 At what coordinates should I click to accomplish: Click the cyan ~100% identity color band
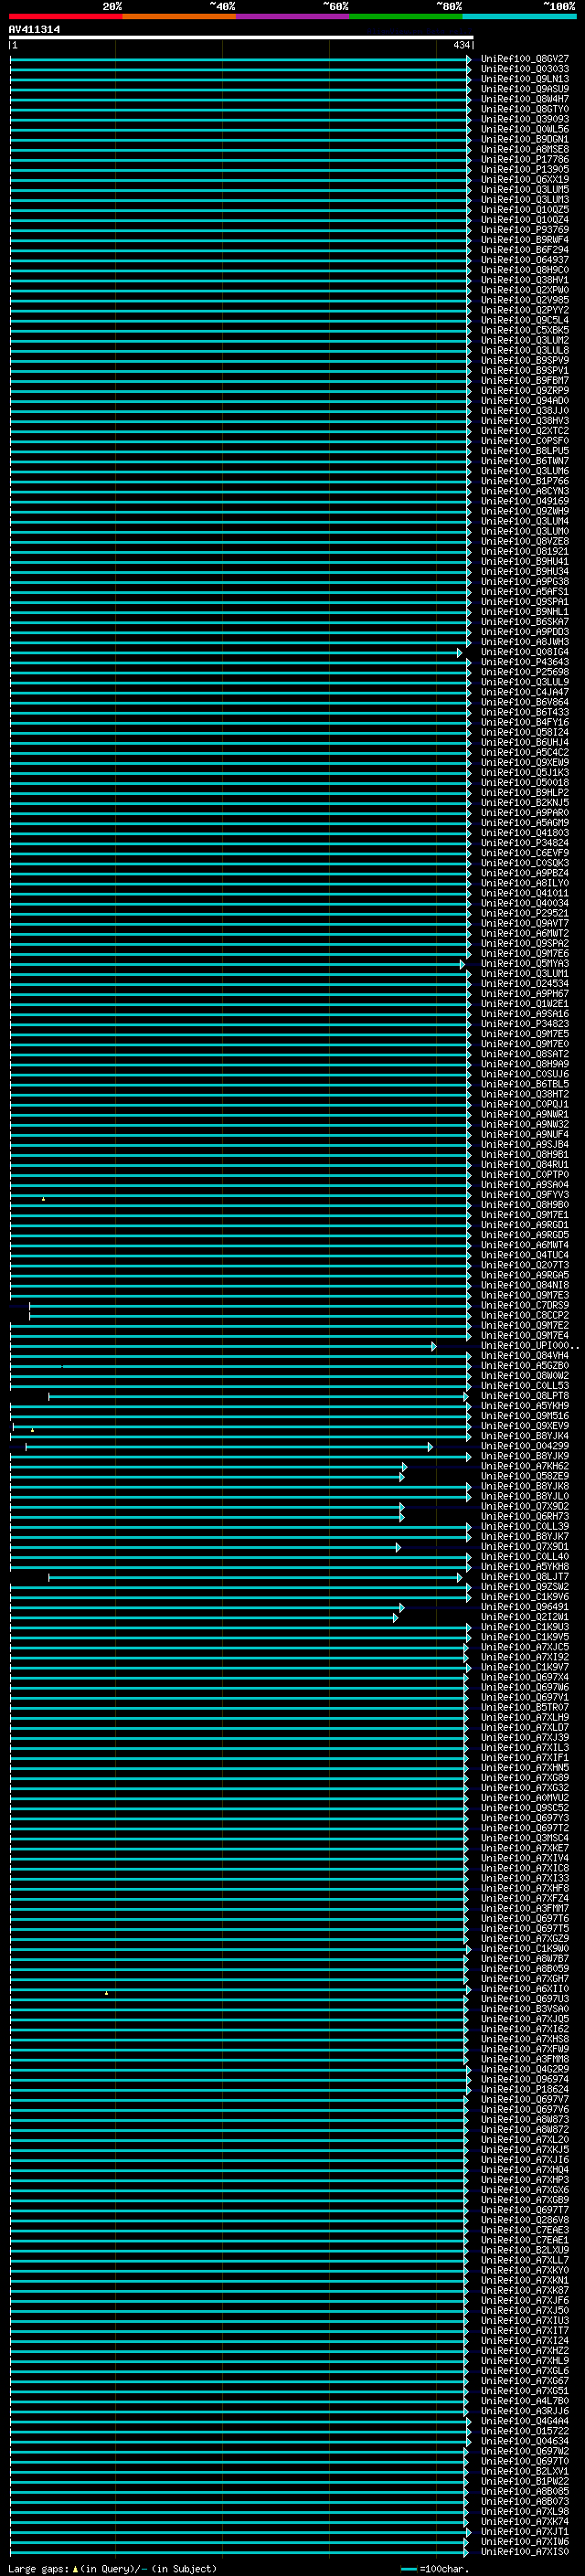coord(519,16)
